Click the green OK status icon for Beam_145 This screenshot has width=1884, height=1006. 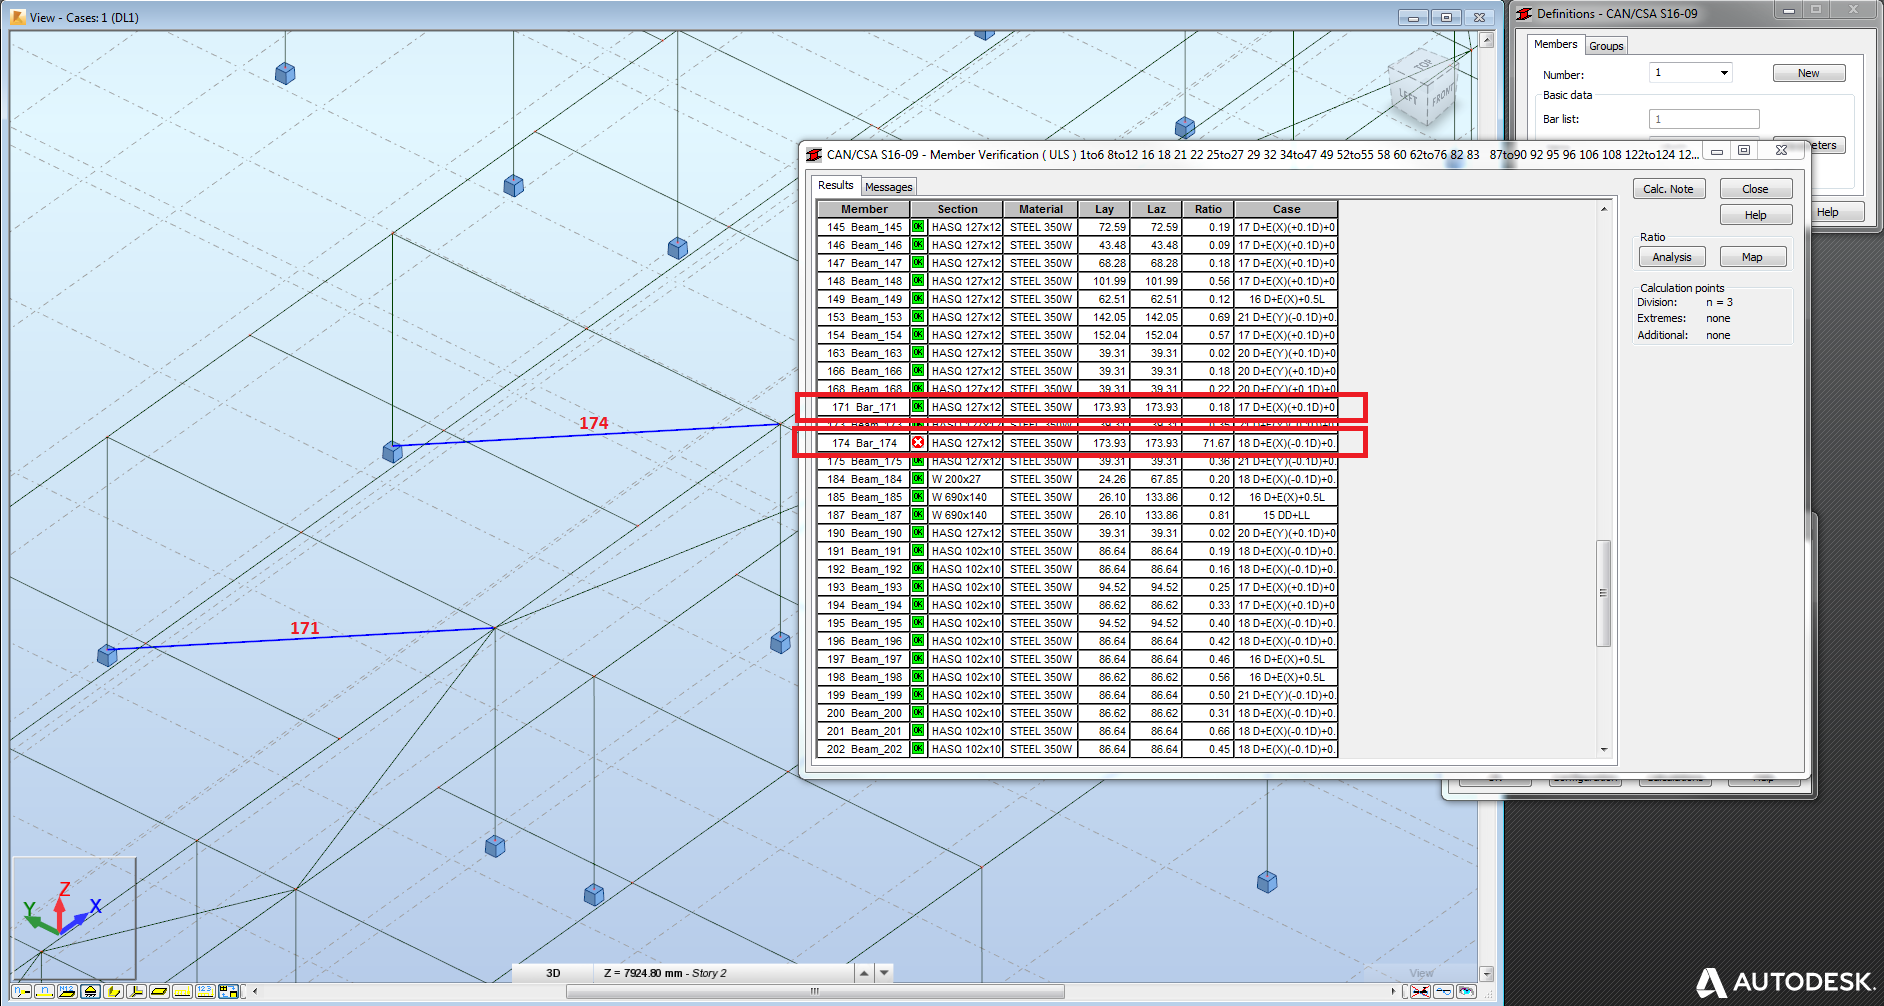(x=917, y=227)
